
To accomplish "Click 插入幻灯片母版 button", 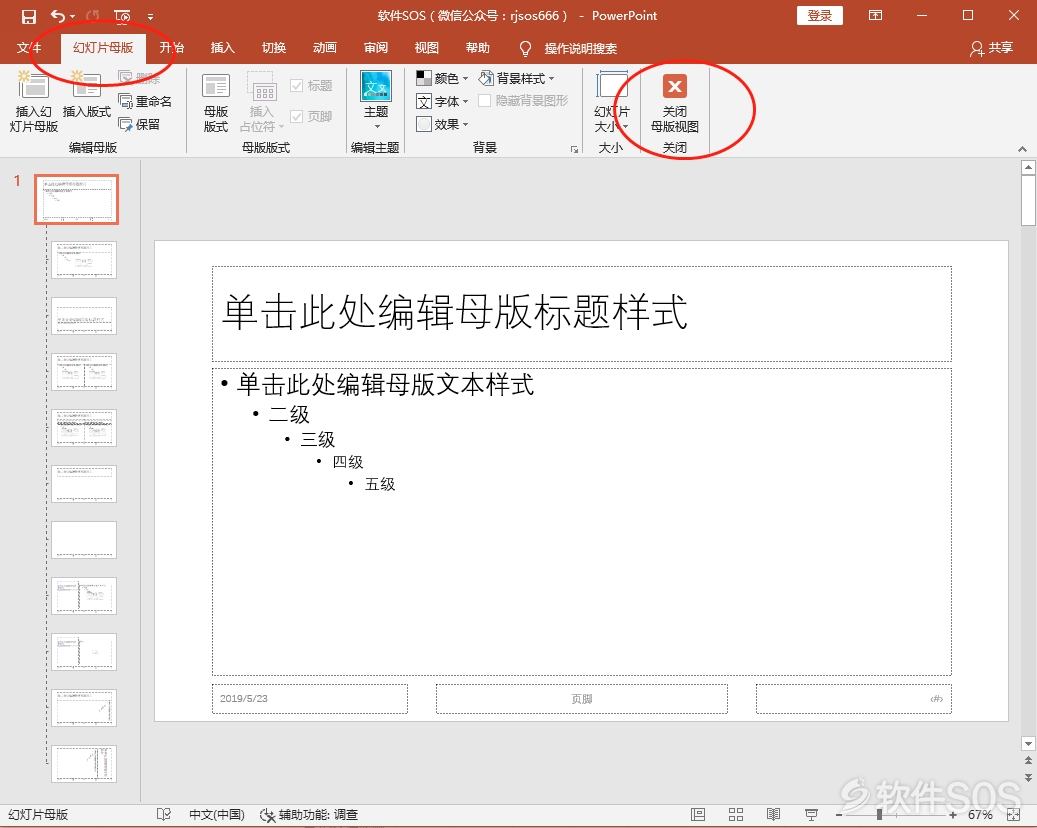I will (34, 103).
